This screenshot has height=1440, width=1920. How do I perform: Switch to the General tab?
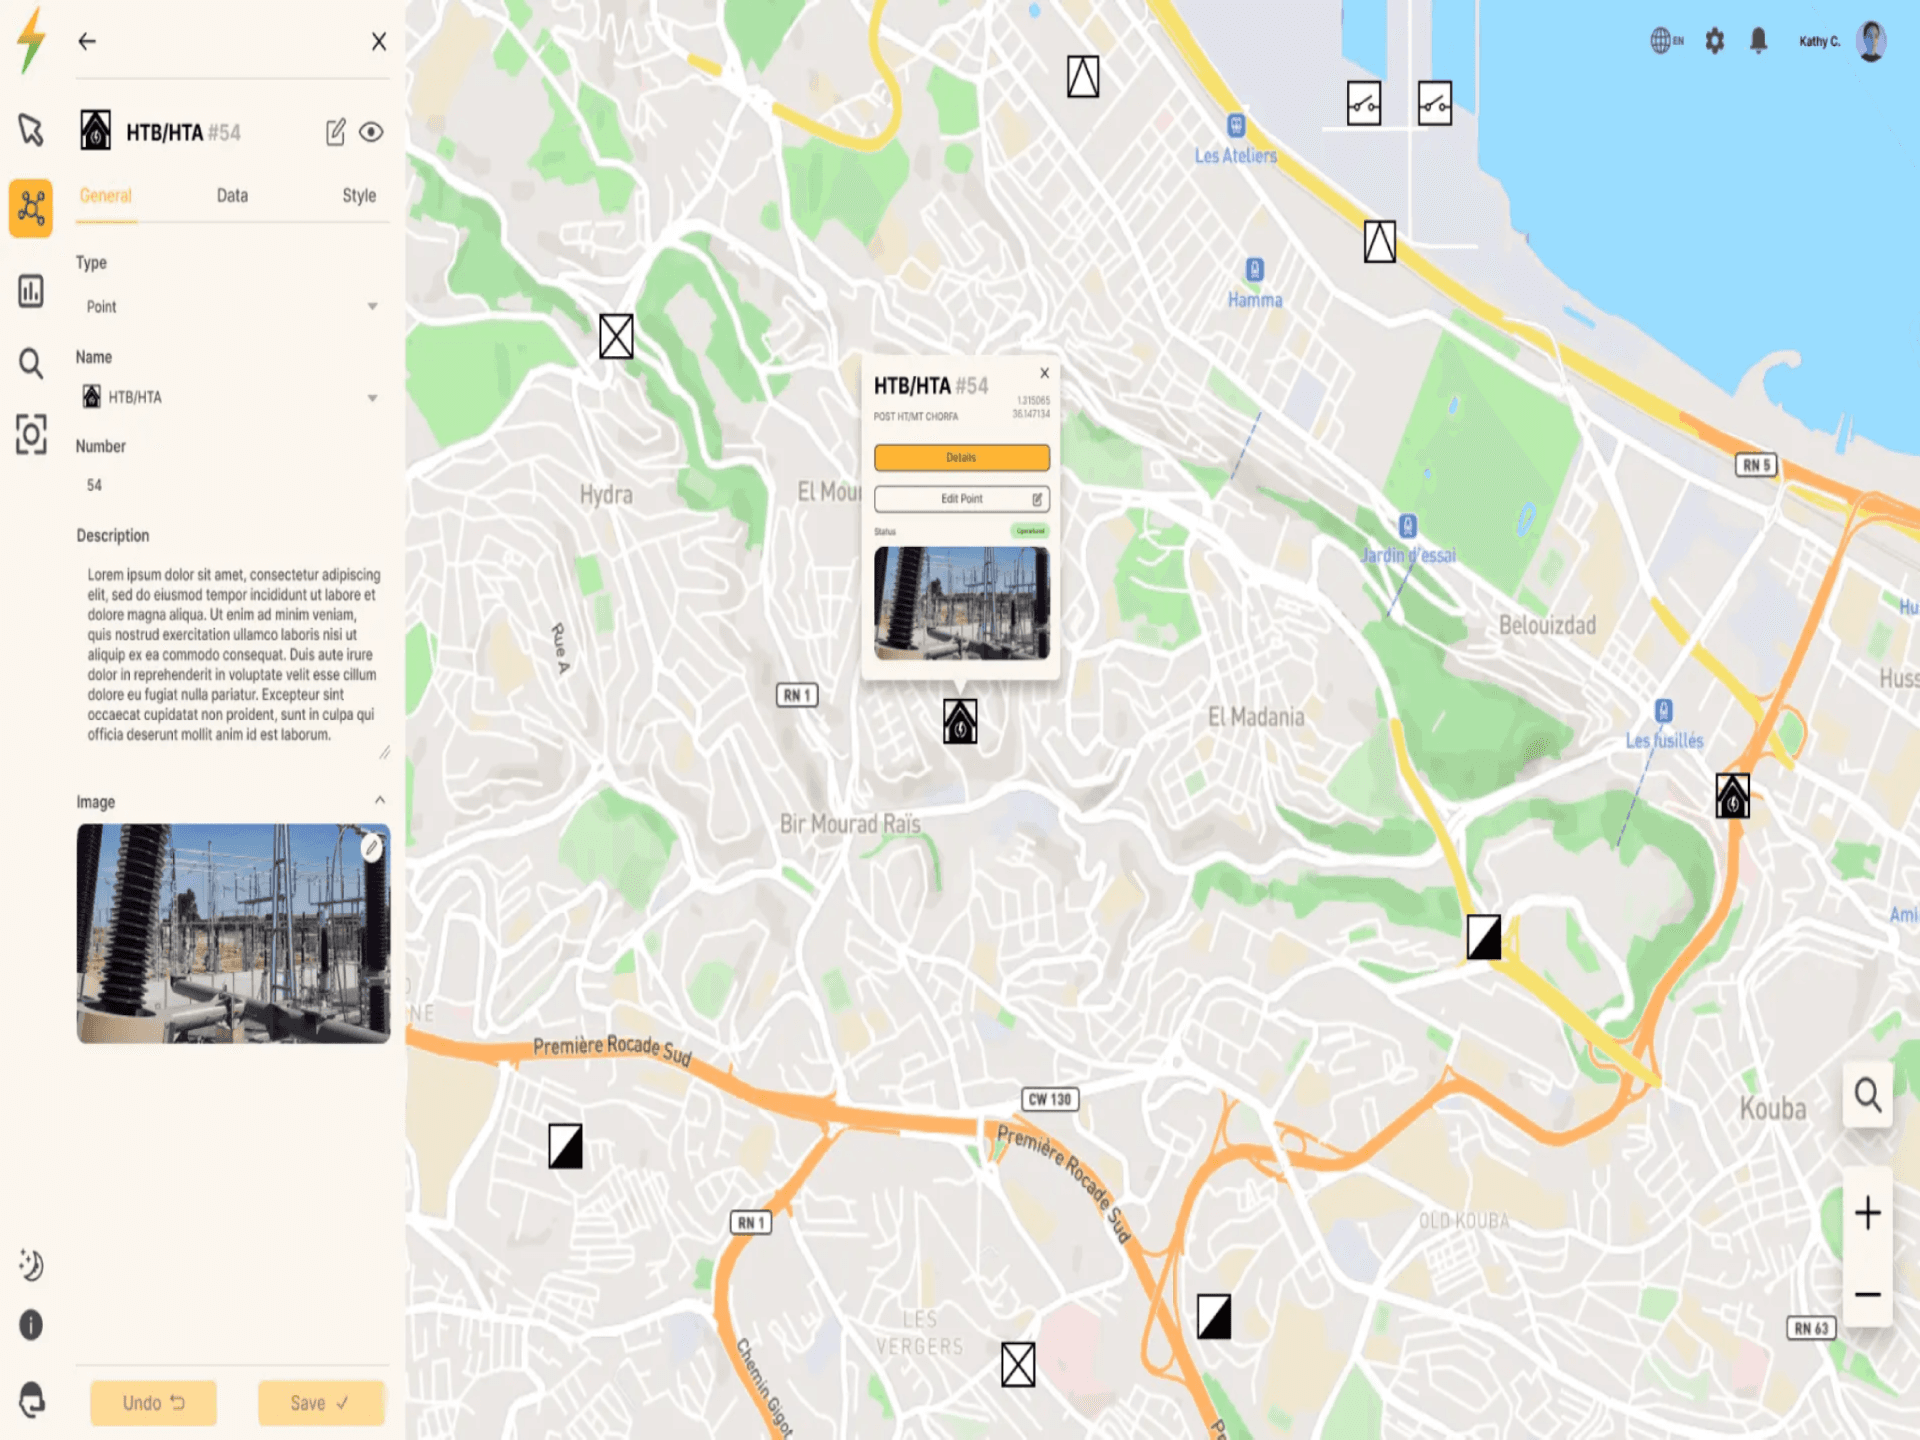(106, 196)
